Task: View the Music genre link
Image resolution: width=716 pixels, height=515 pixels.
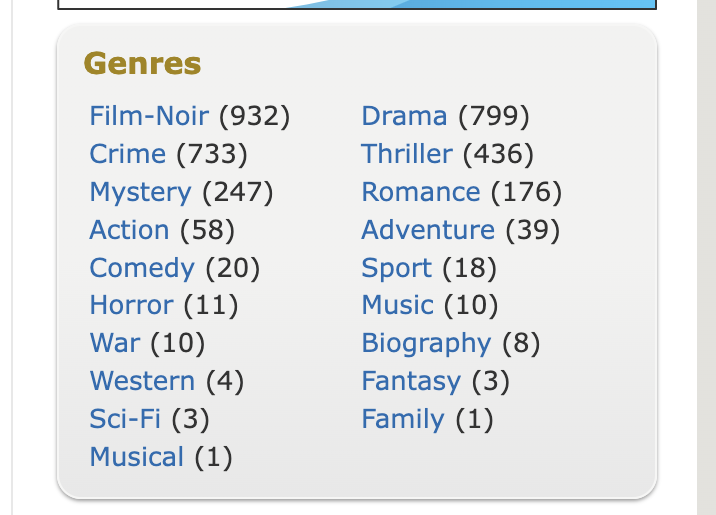Action: point(397,305)
